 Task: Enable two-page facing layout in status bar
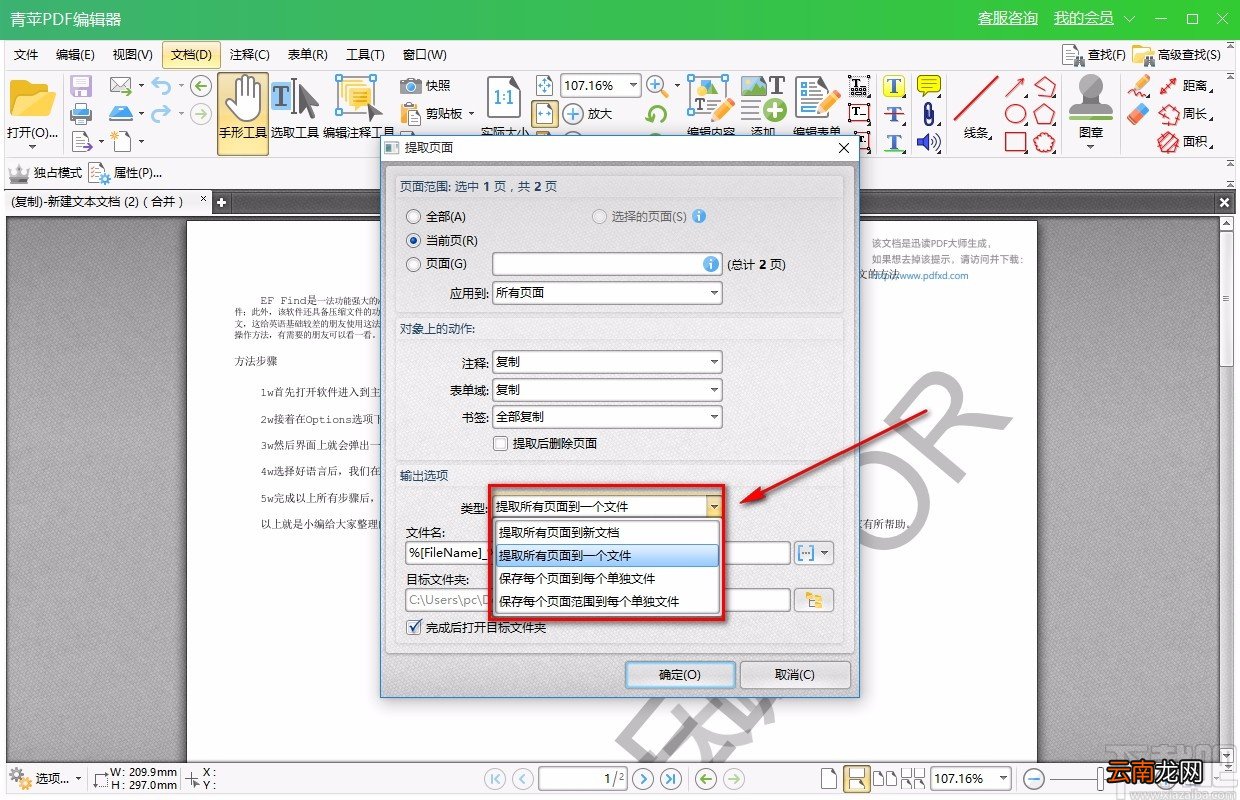click(x=885, y=778)
